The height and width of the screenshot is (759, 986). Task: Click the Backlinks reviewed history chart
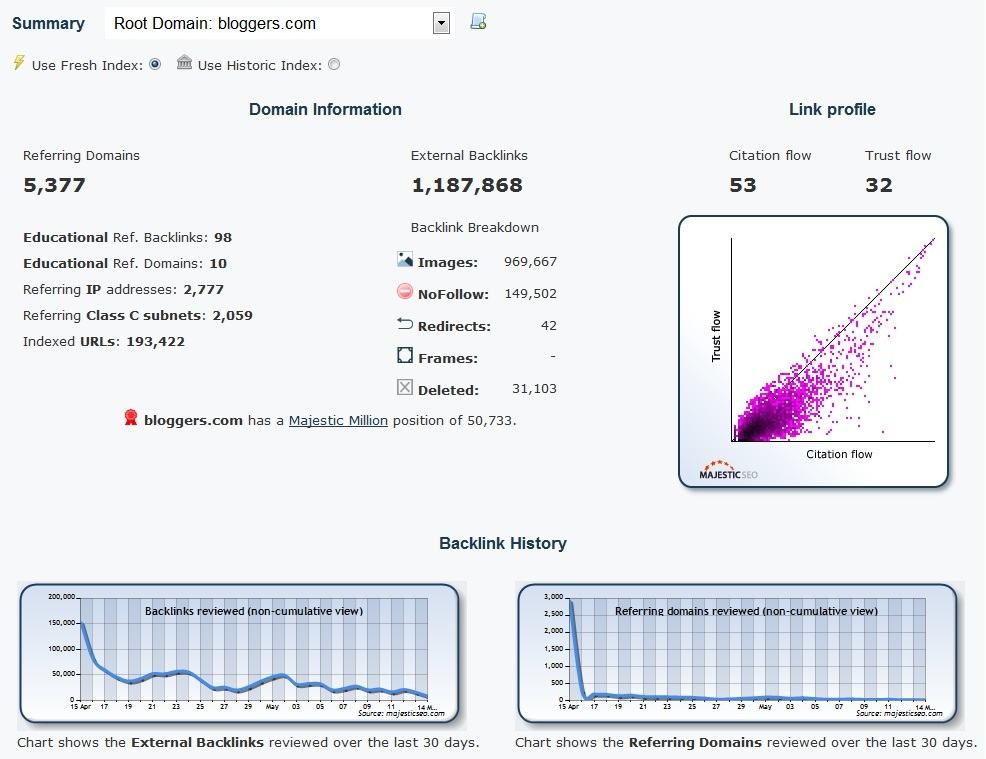(x=240, y=653)
